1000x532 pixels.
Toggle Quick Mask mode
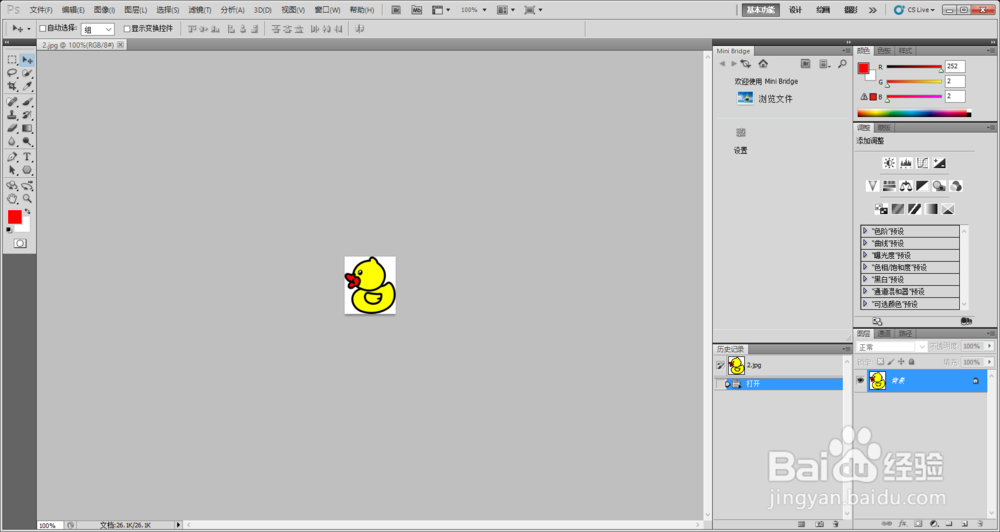20,243
